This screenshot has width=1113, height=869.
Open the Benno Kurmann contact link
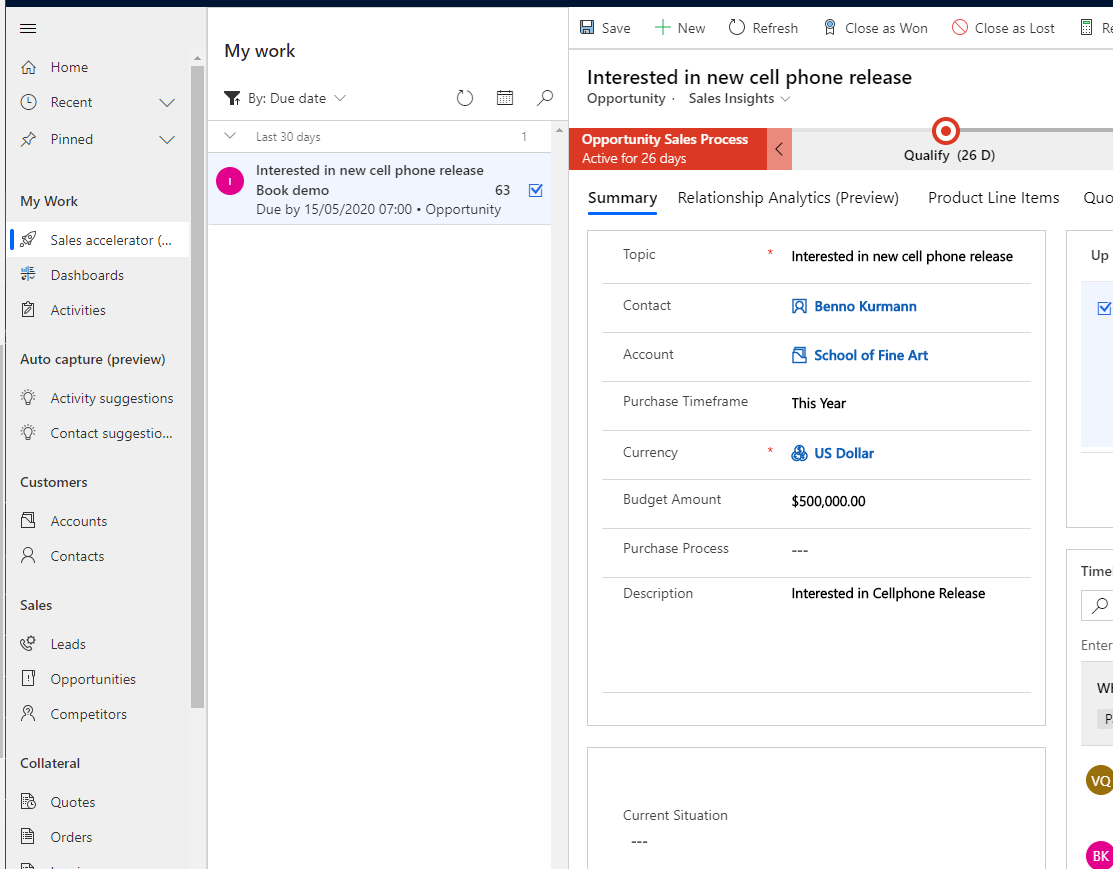click(x=865, y=306)
